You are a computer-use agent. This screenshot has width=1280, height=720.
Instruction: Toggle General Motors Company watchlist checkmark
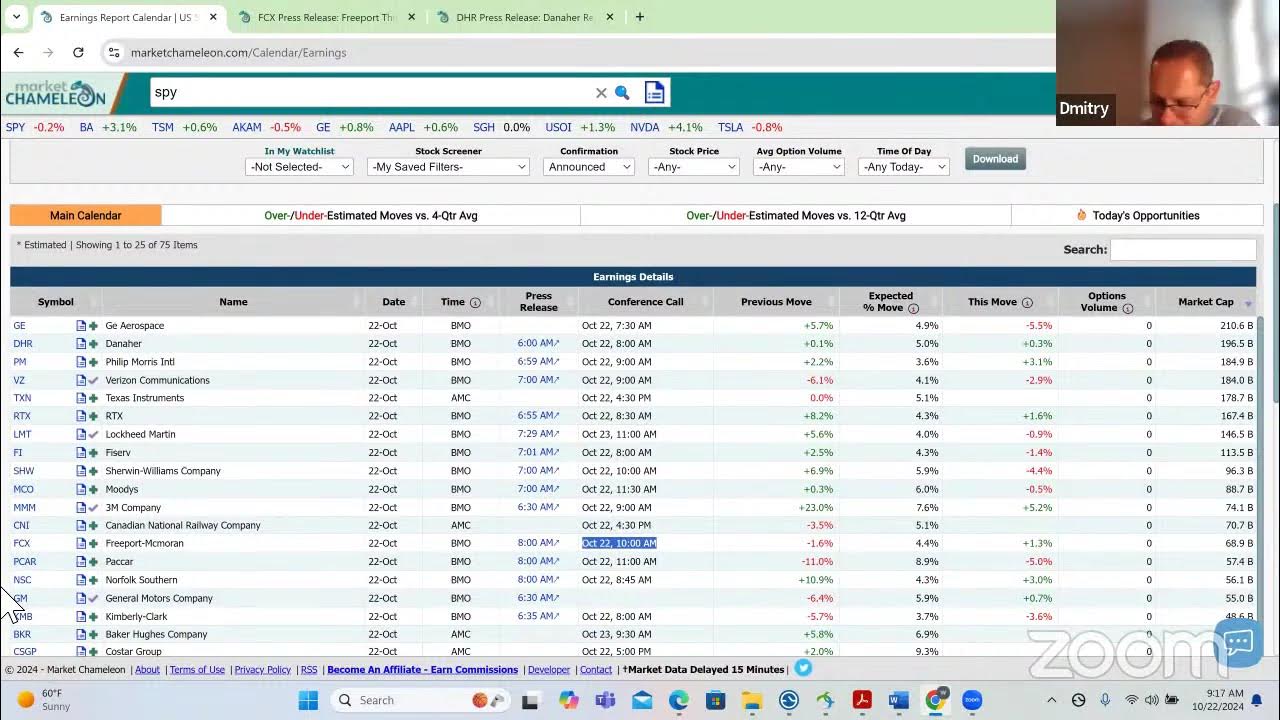pyautogui.click(x=93, y=598)
